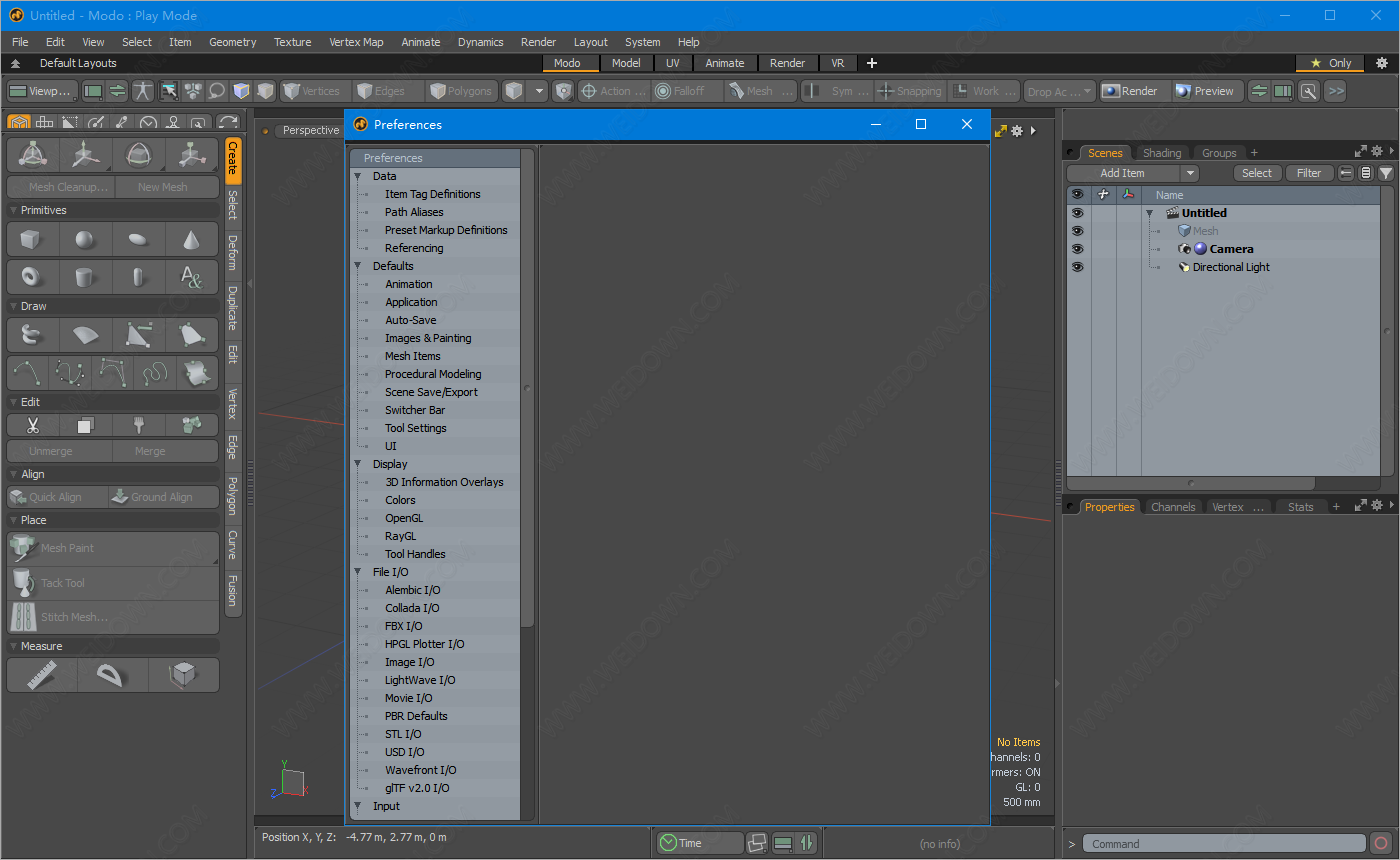
Task: Maximize the Scenes panel with arrows icon
Action: 1360,152
